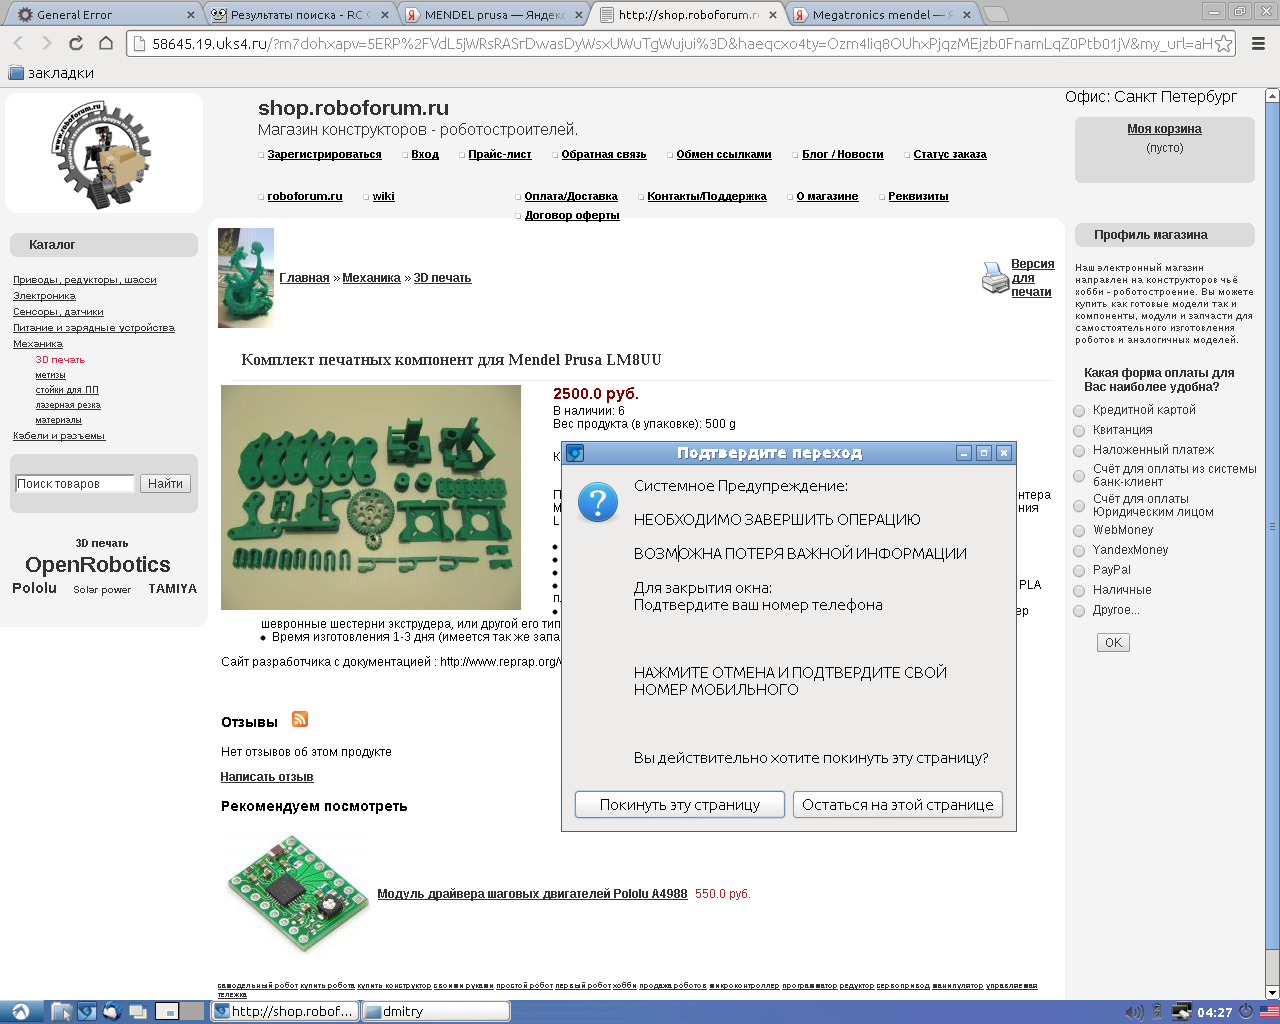Viewport: 1280px width, 1024px height.
Task: Click the network status icon in tray
Action: pos(1181,1012)
